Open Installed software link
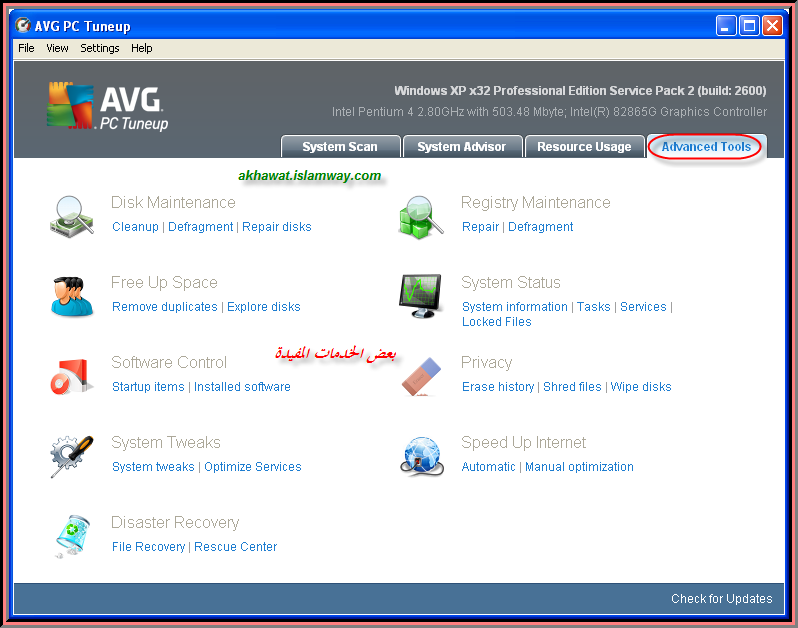 pyautogui.click(x=242, y=387)
